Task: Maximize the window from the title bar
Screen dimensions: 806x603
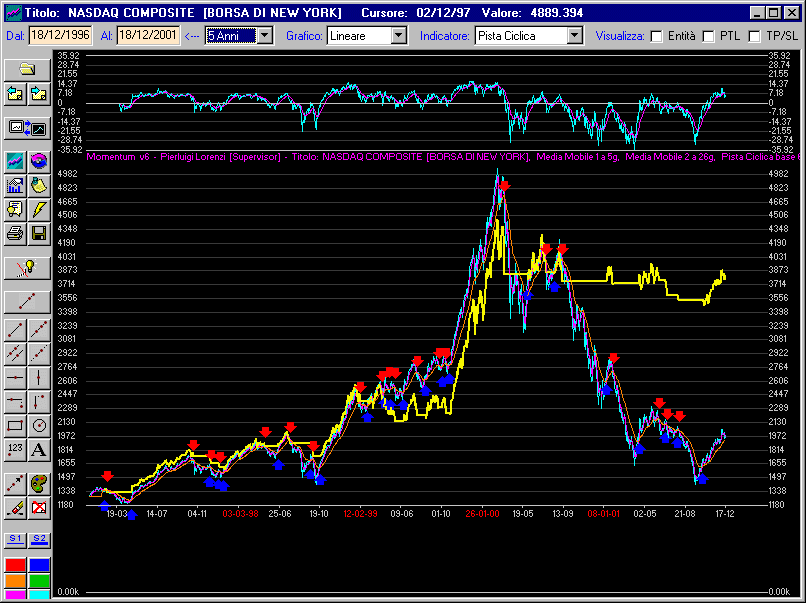Action: (x=774, y=13)
